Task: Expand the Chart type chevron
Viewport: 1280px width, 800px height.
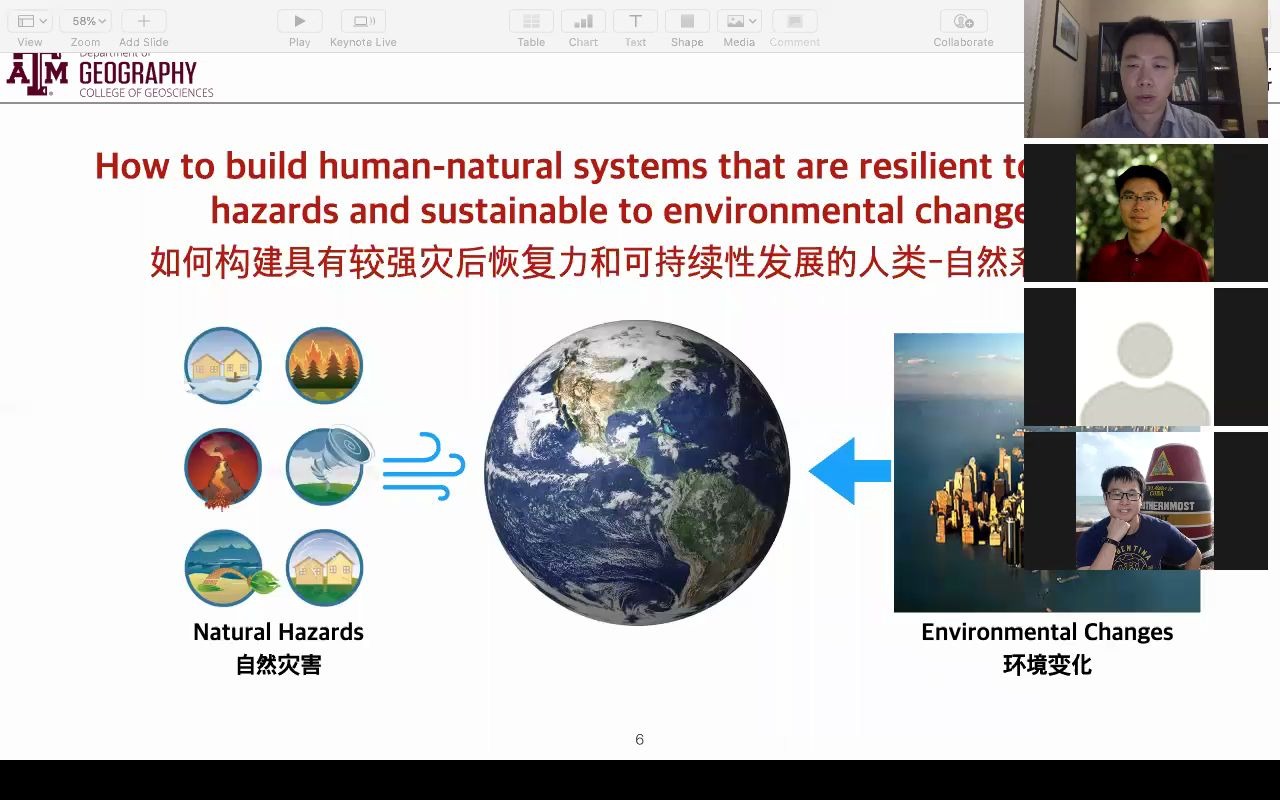Action: point(596,20)
